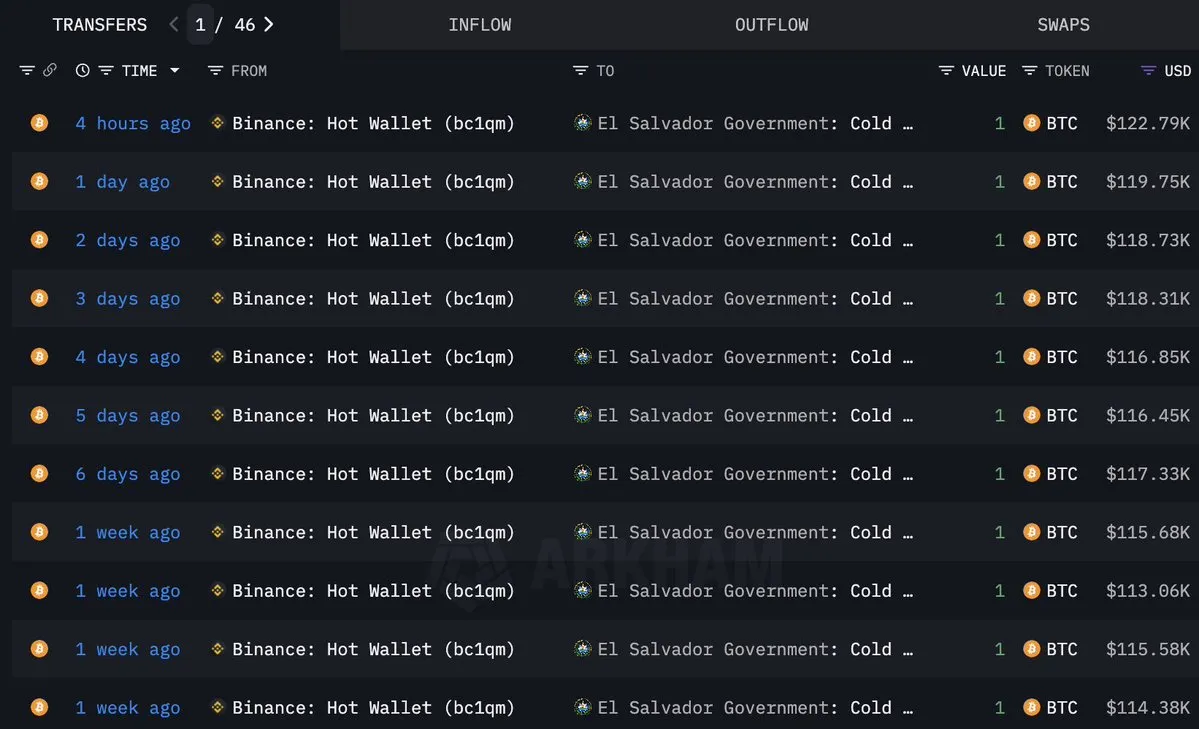This screenshot has height=729, width=1199.
Task: Click the Bitcoin chain icon in '1 day ago' row
Action: tap(39, 181)
